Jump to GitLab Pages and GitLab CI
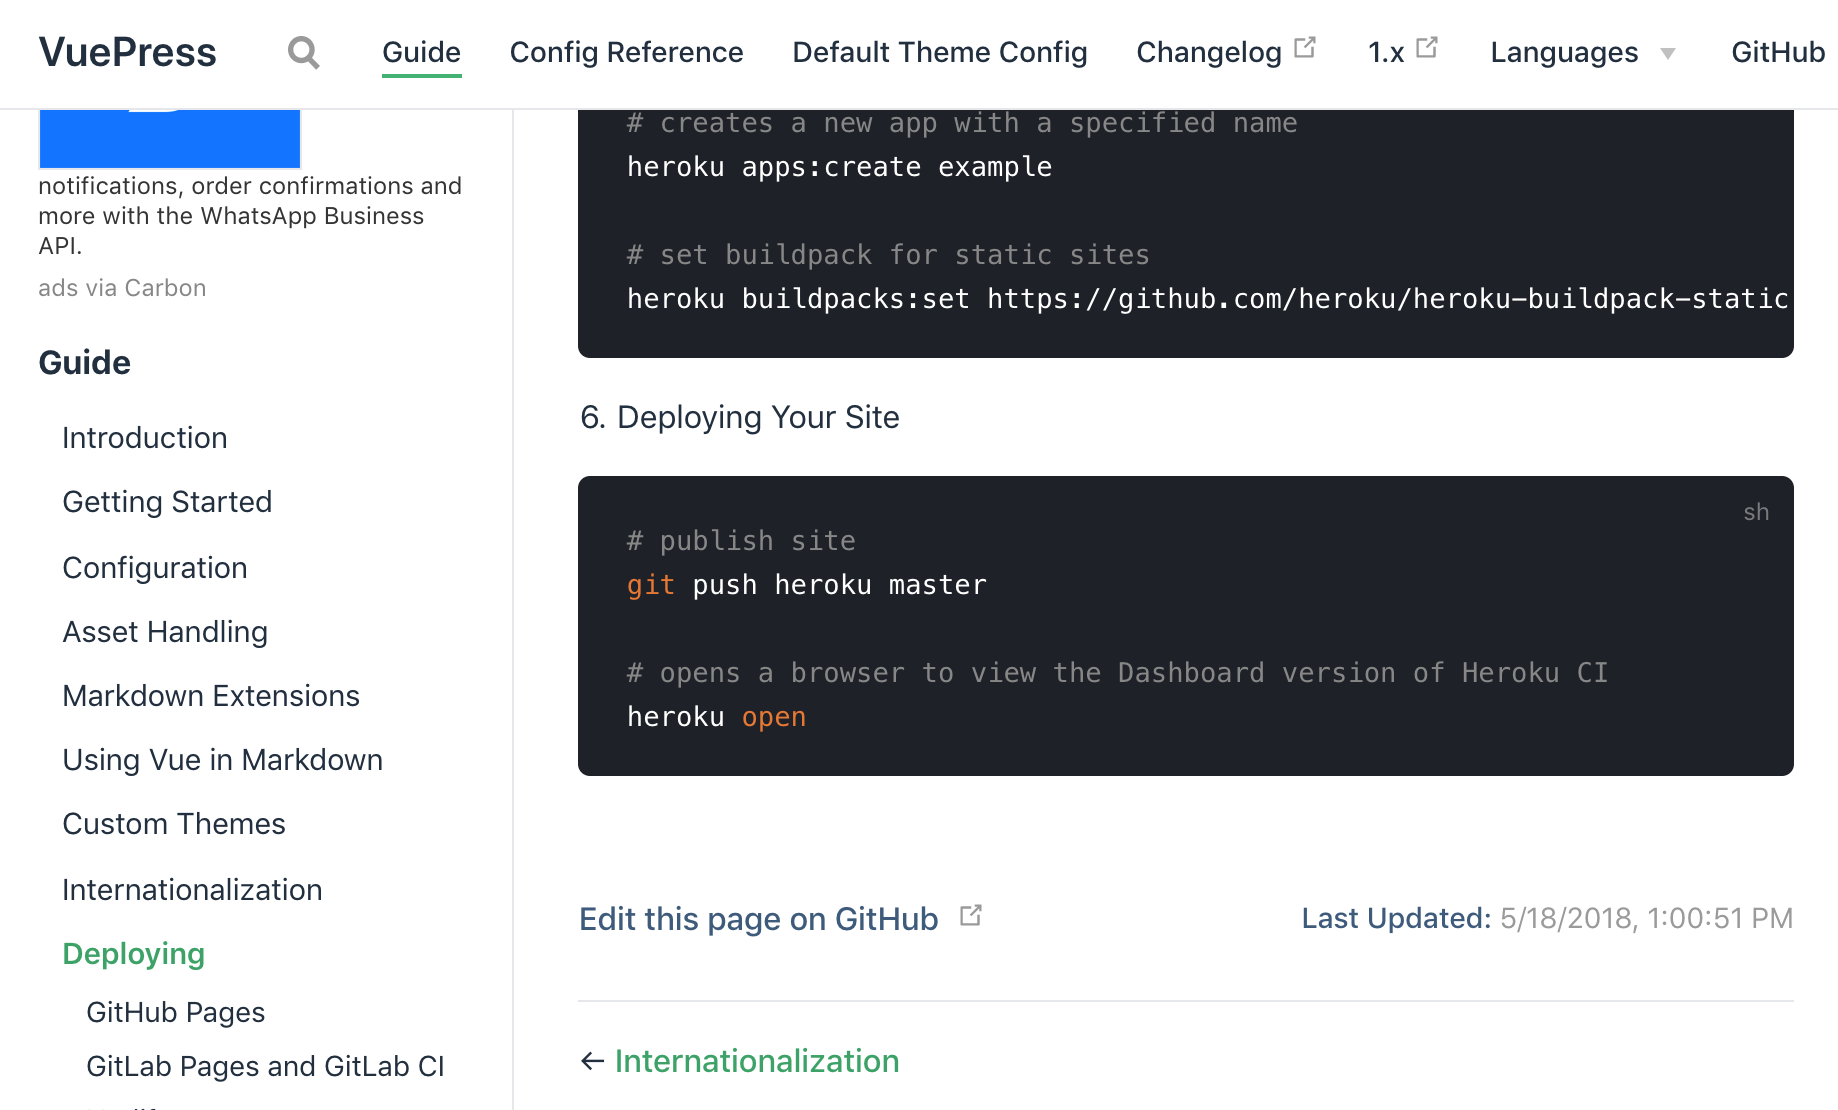The image size is (1838, 1110). (x=265, y=1066)
